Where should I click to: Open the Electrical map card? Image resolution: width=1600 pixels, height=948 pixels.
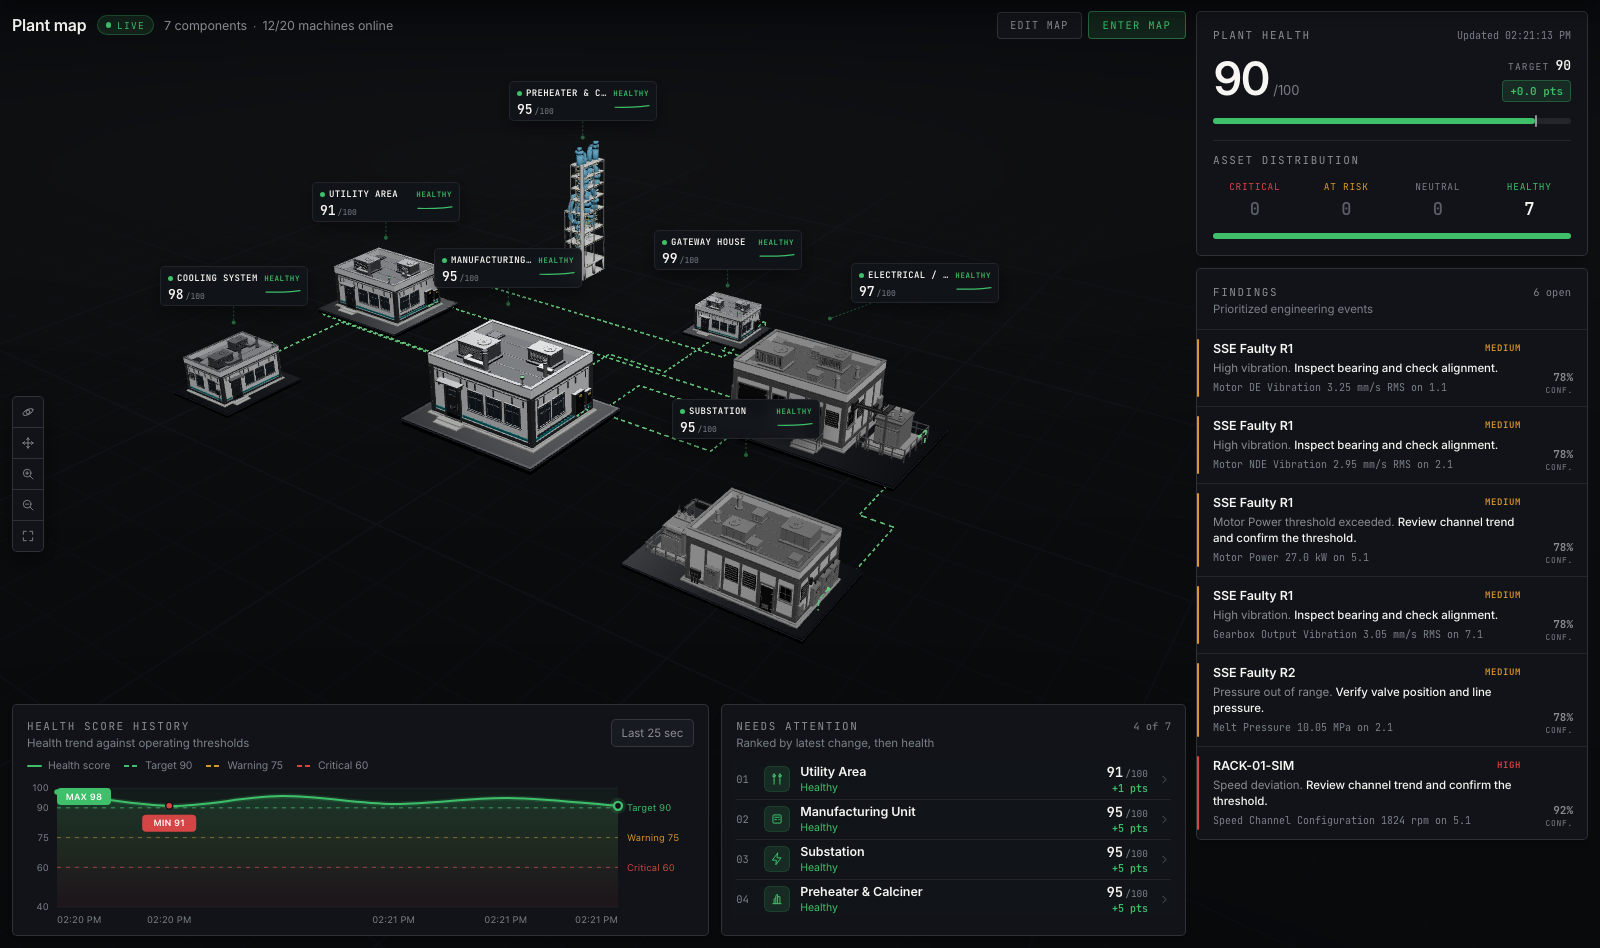(x=925, y=283)
